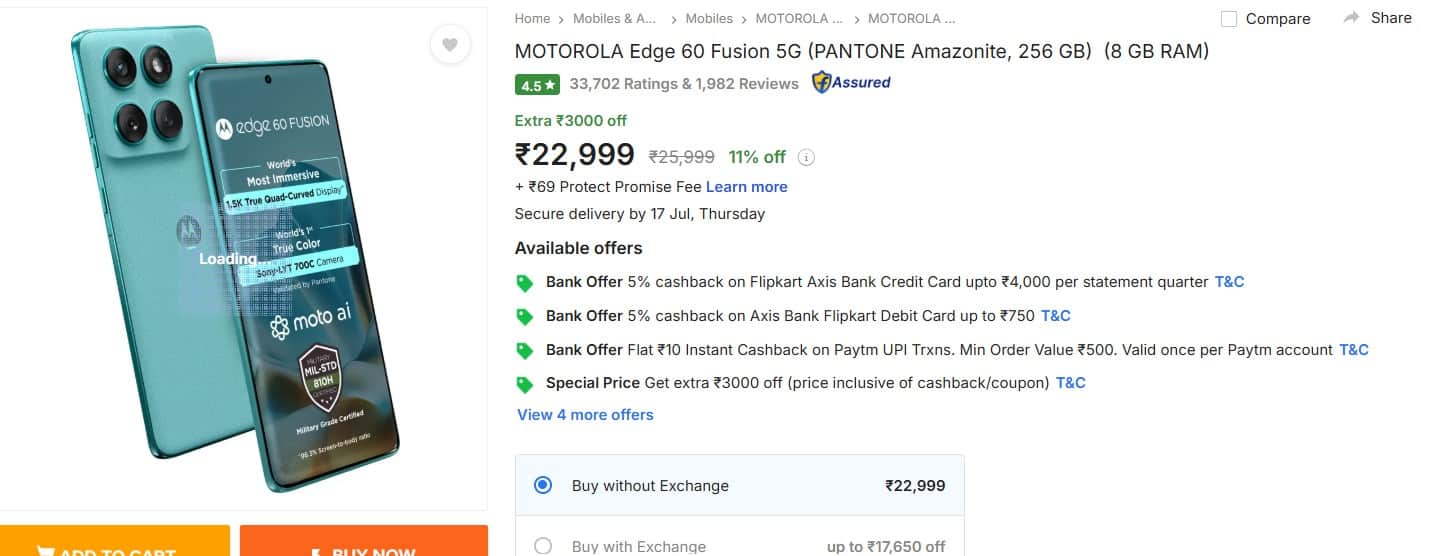Click the cart icon on Add to Cart
The image size is (1429, 556).
45,551
